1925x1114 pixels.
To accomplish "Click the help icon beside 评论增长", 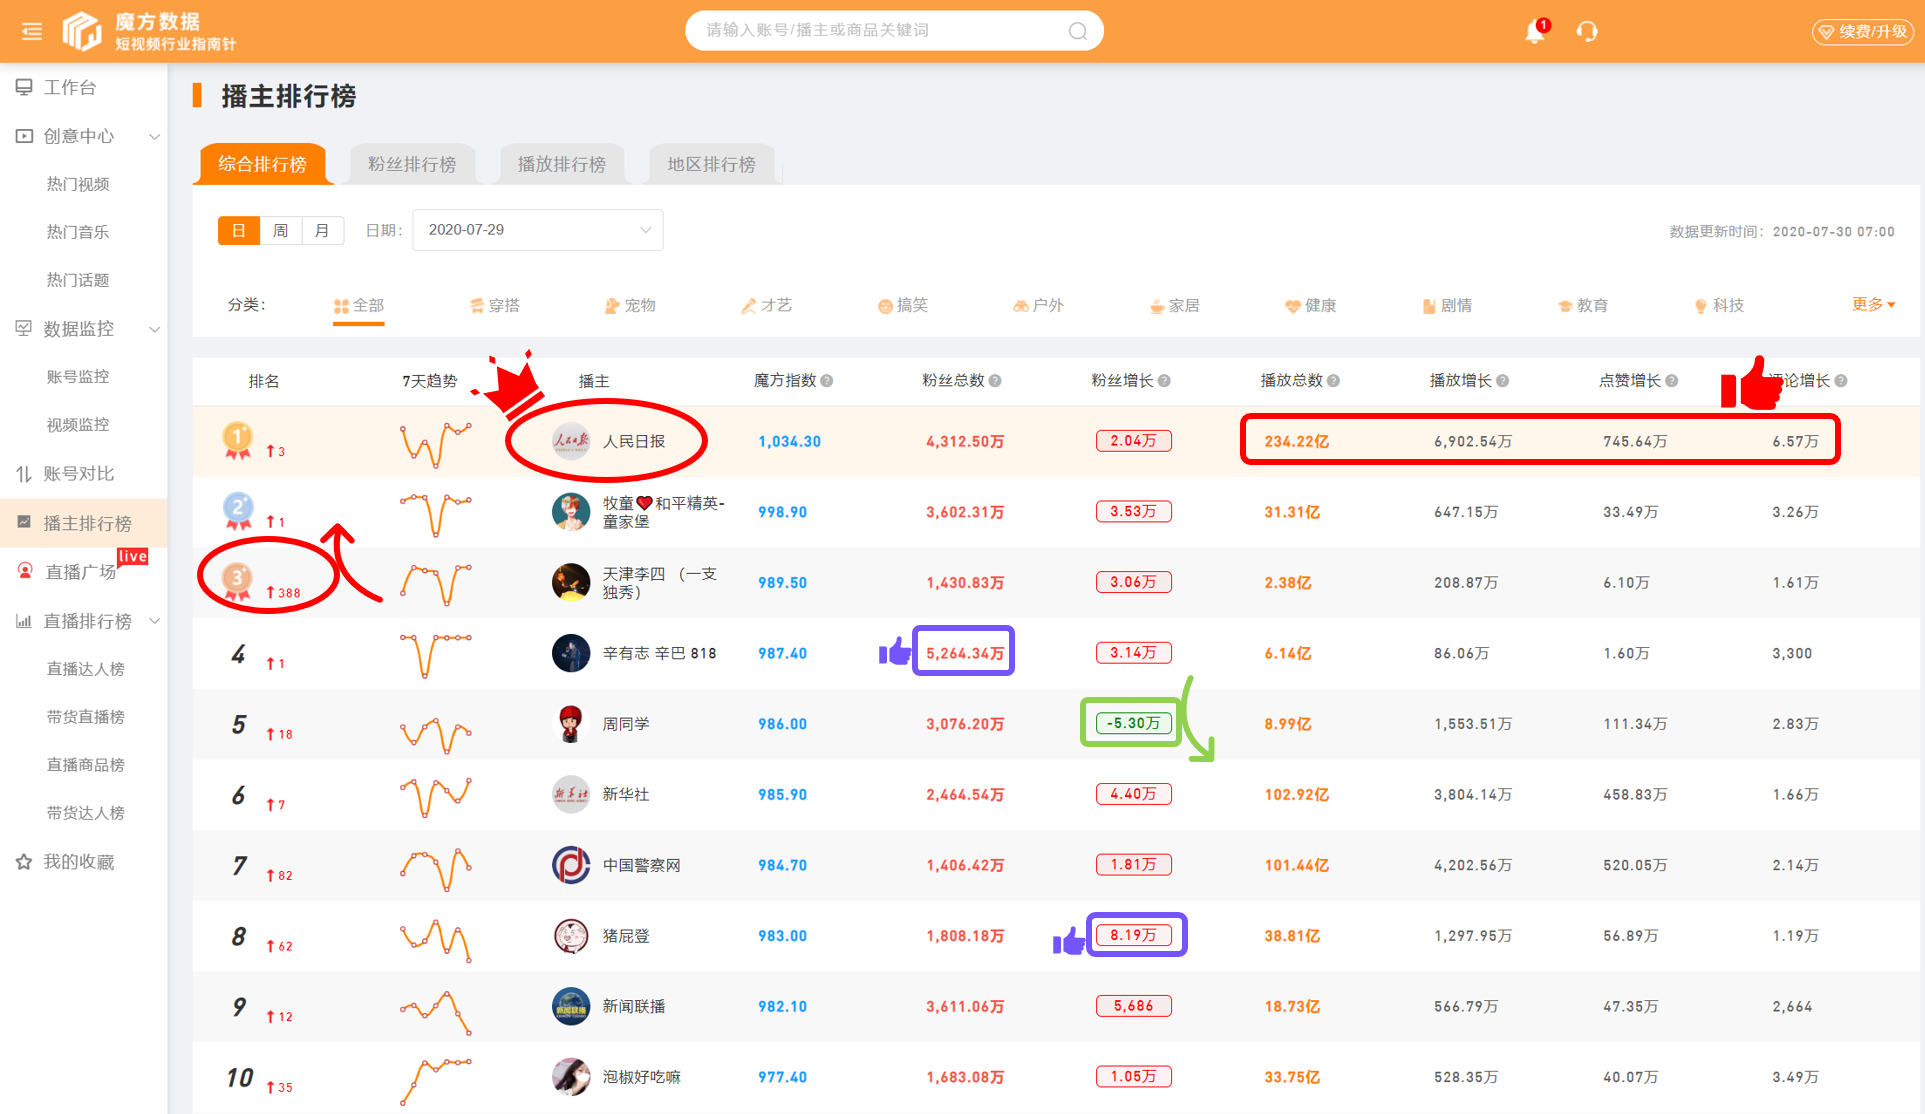I will pyautogui.click(x=1841, y=381).
